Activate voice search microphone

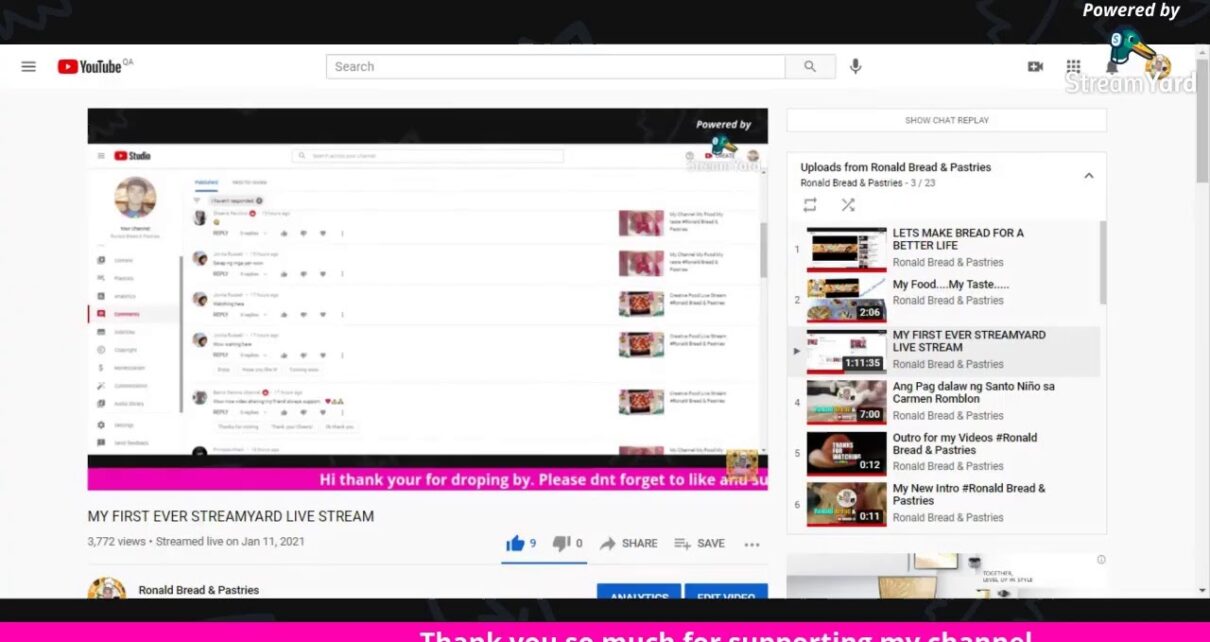(855, 67)
